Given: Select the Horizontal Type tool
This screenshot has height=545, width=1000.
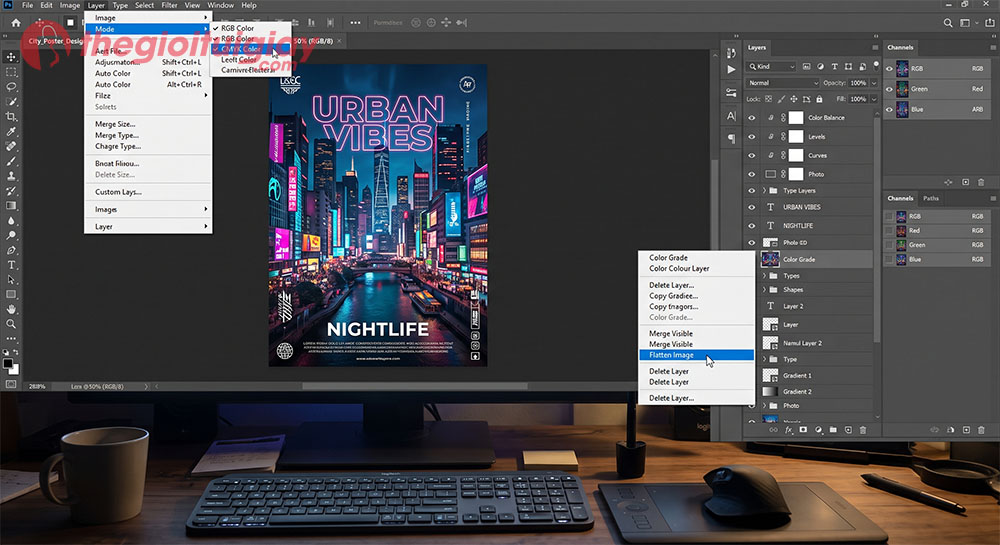Looking at the screenshot, I should (x=11, y=265).
